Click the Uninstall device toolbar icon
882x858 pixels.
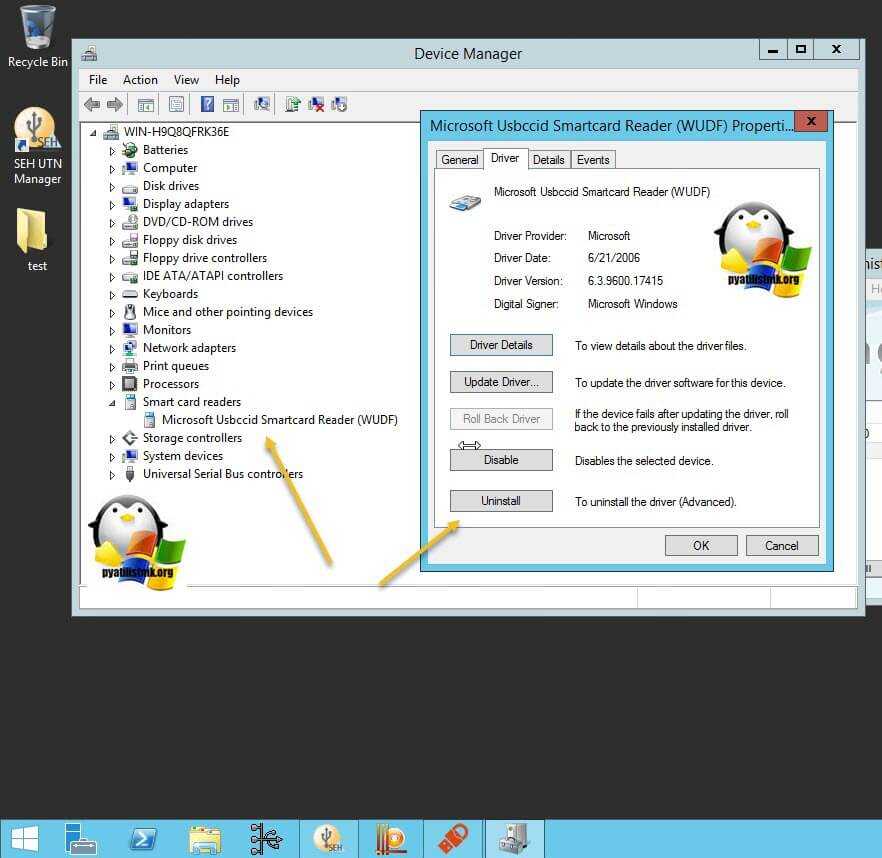point(316,104)
